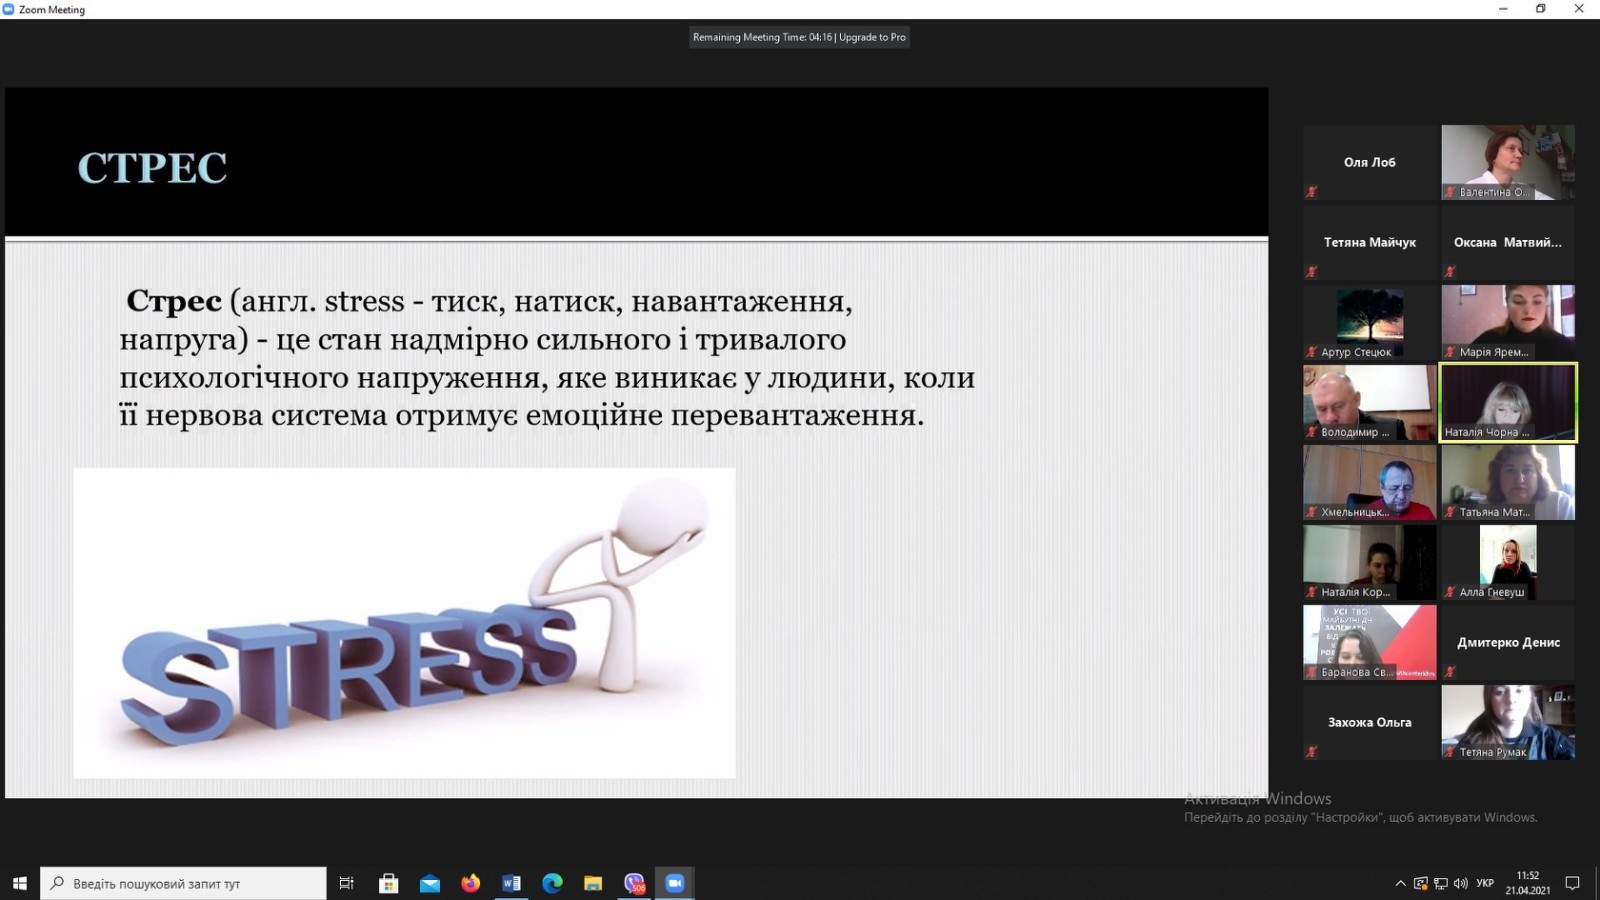The image size is (1600, 900).
Task: Open the volume control in system tray
Action: coord(1460,883)
